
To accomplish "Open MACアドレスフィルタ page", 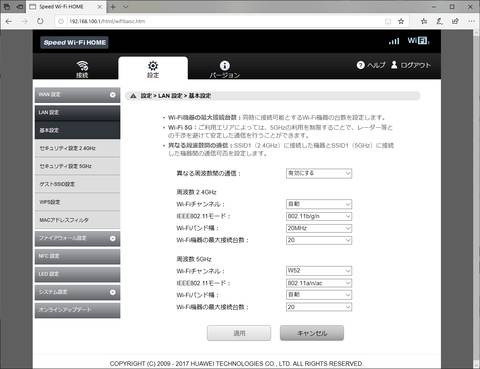I will (77, 220).
